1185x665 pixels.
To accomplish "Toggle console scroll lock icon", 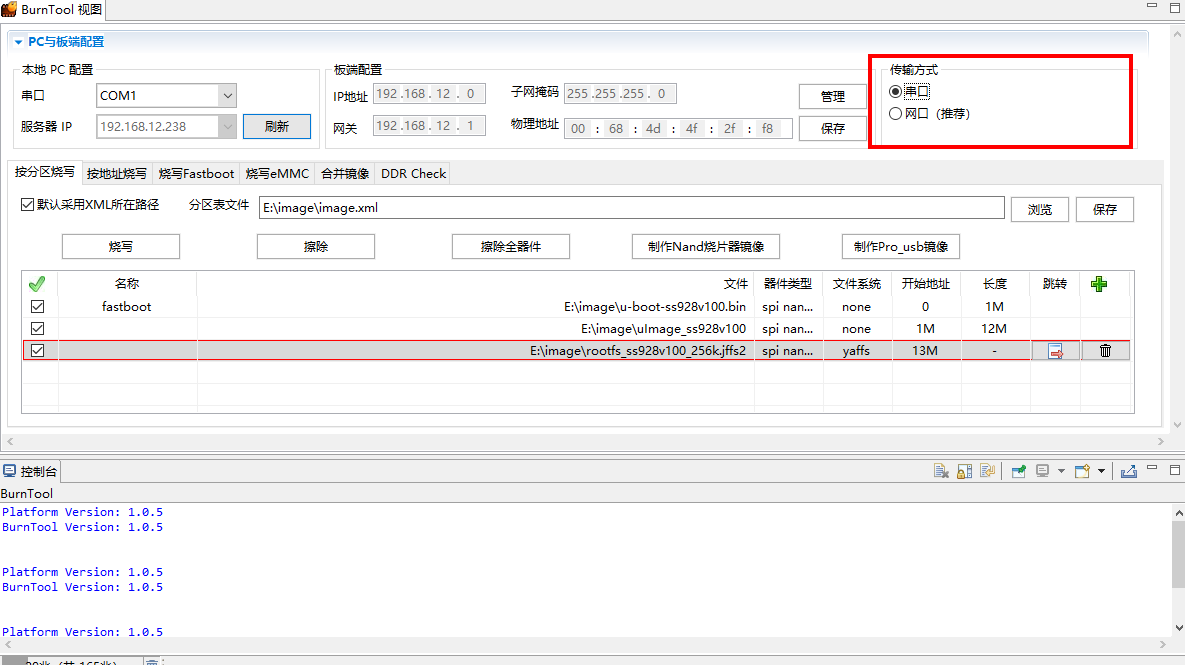I will [965, 471].
